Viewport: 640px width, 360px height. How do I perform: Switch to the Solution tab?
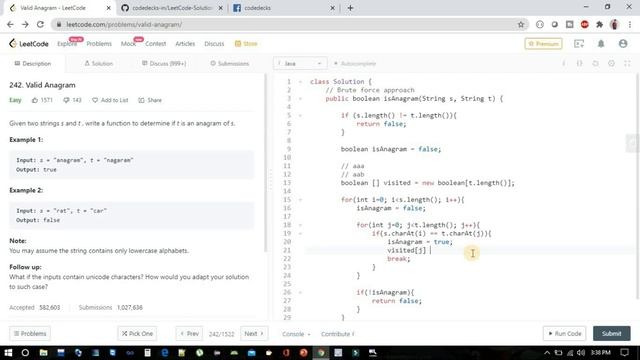click(x=98, y=64)
